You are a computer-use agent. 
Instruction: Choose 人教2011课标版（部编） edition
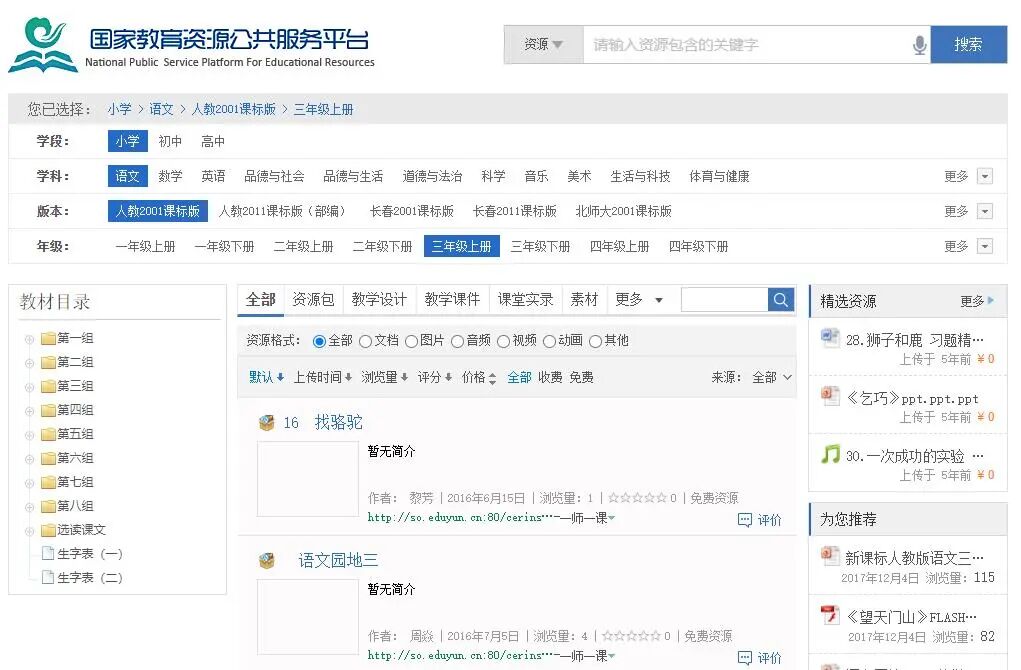pos(283,212)
